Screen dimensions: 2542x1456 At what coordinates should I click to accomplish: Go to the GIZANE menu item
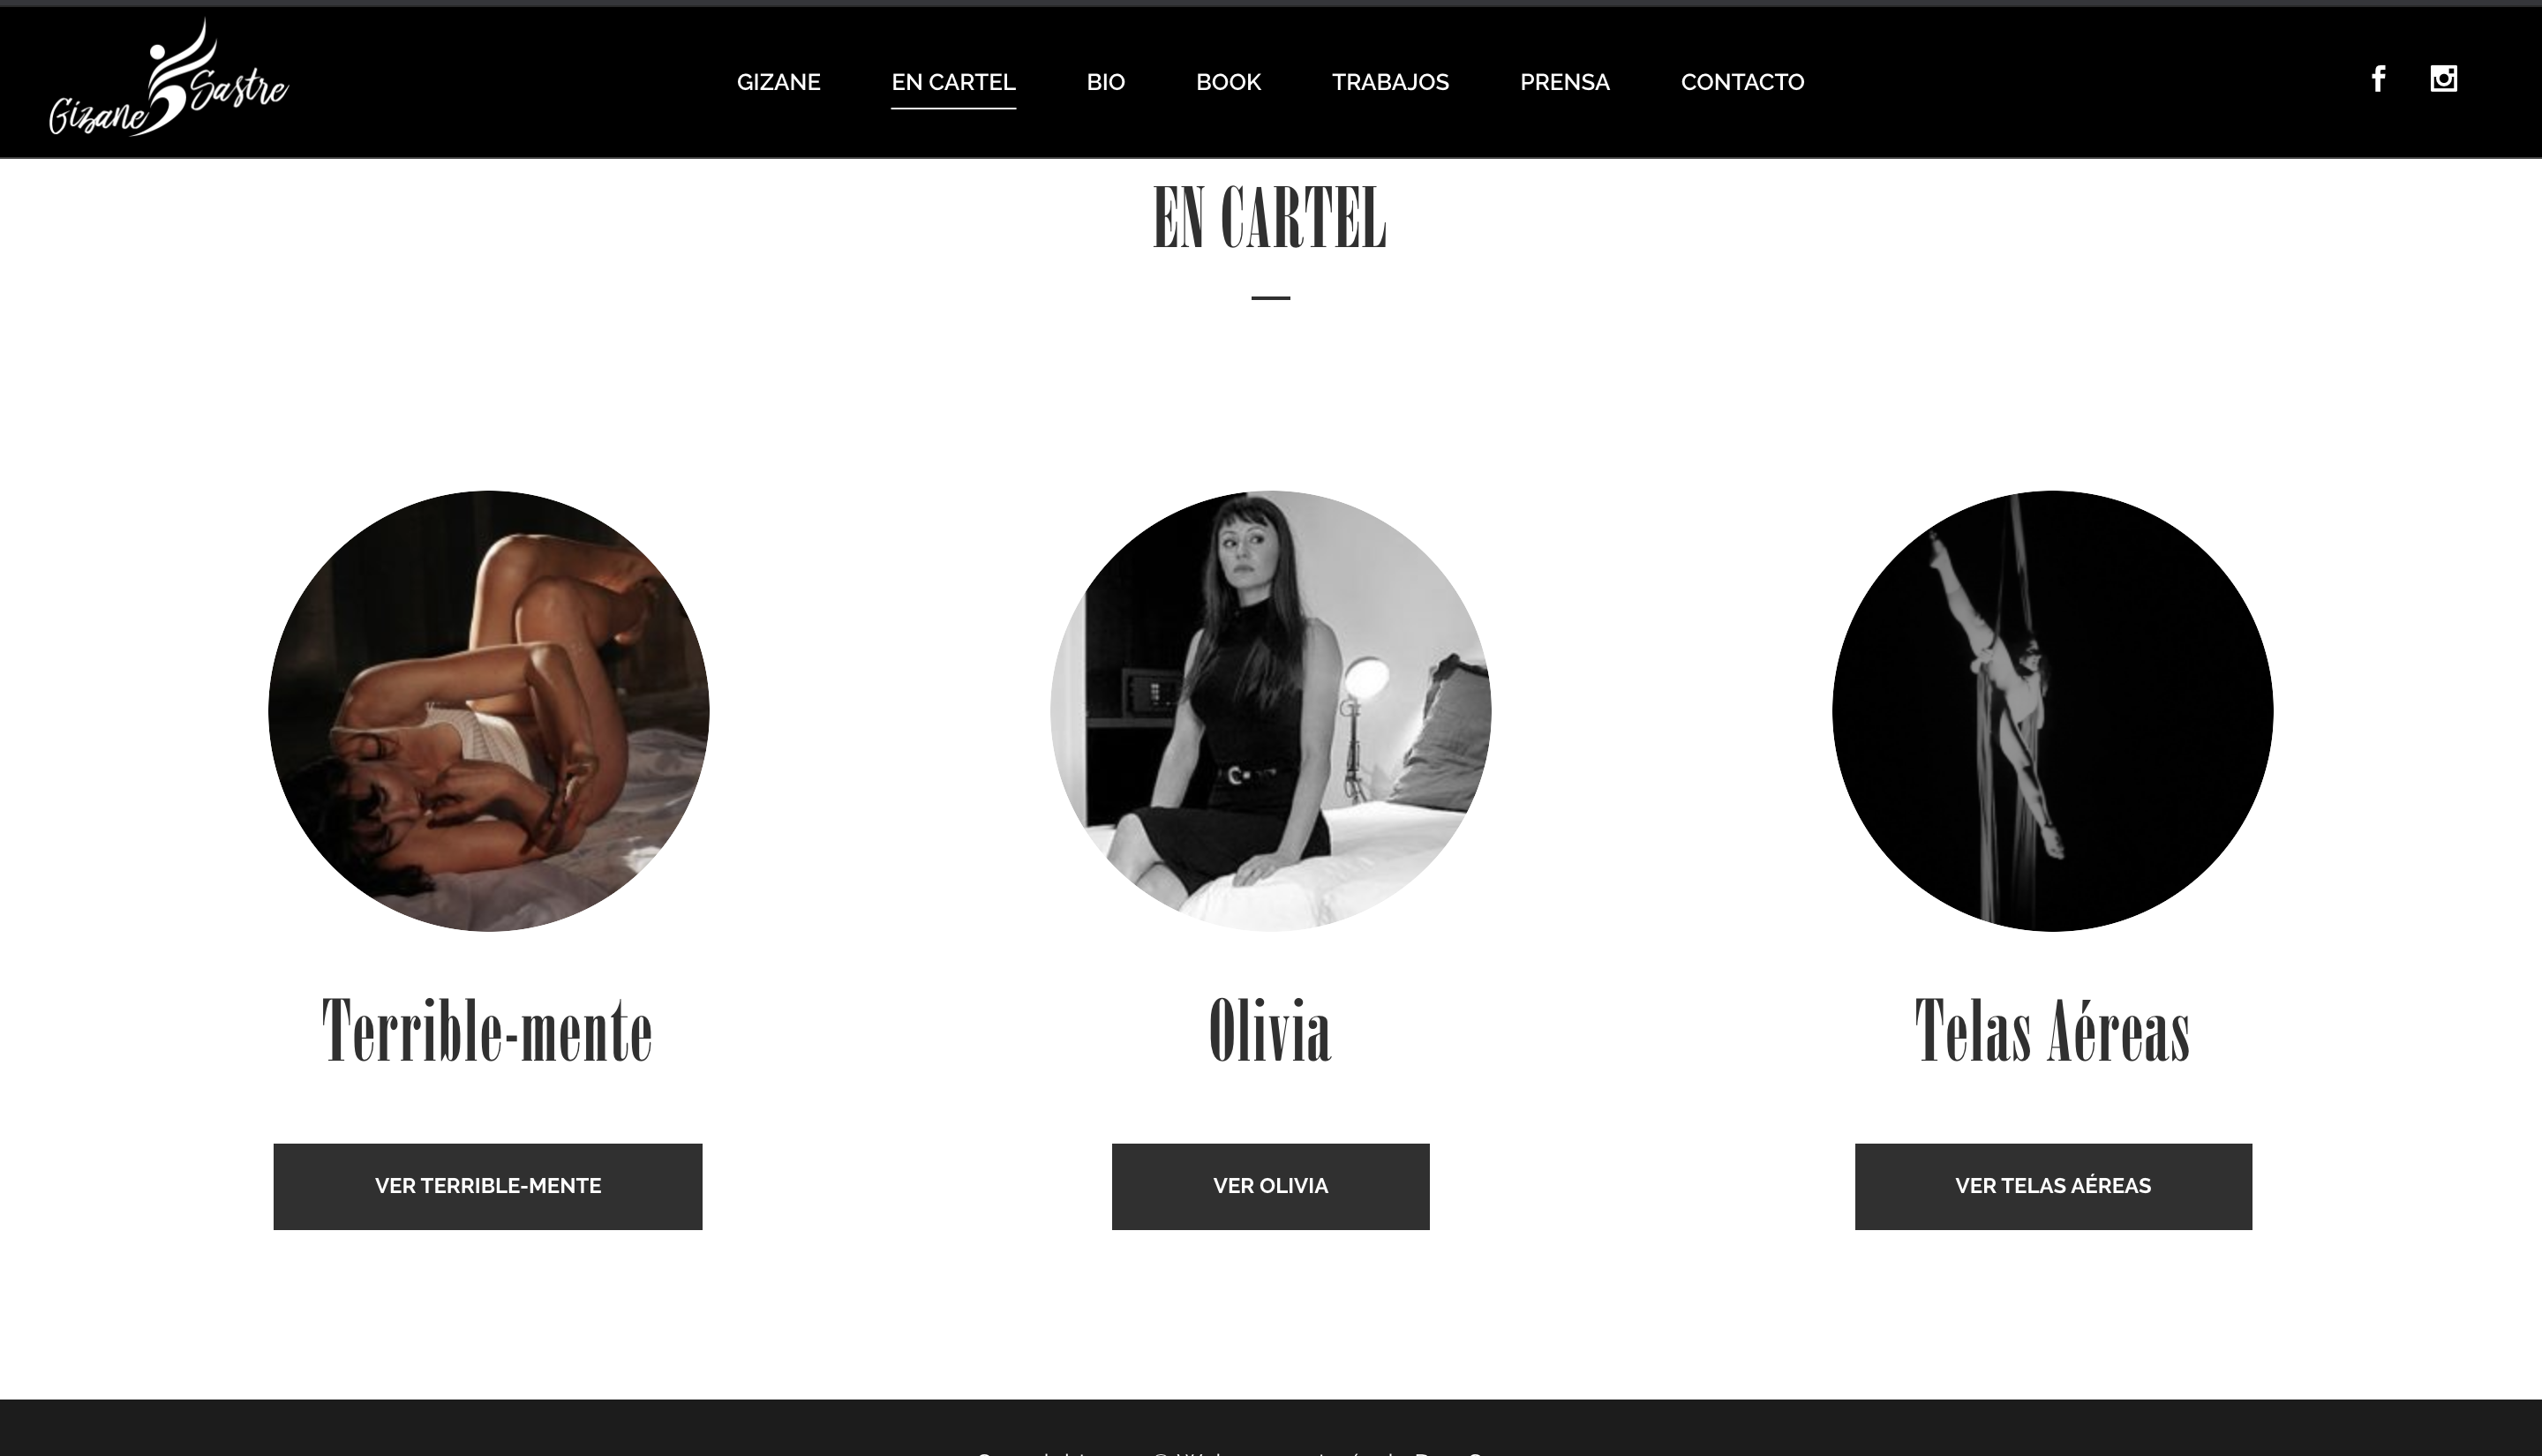(x=778, y=82)
